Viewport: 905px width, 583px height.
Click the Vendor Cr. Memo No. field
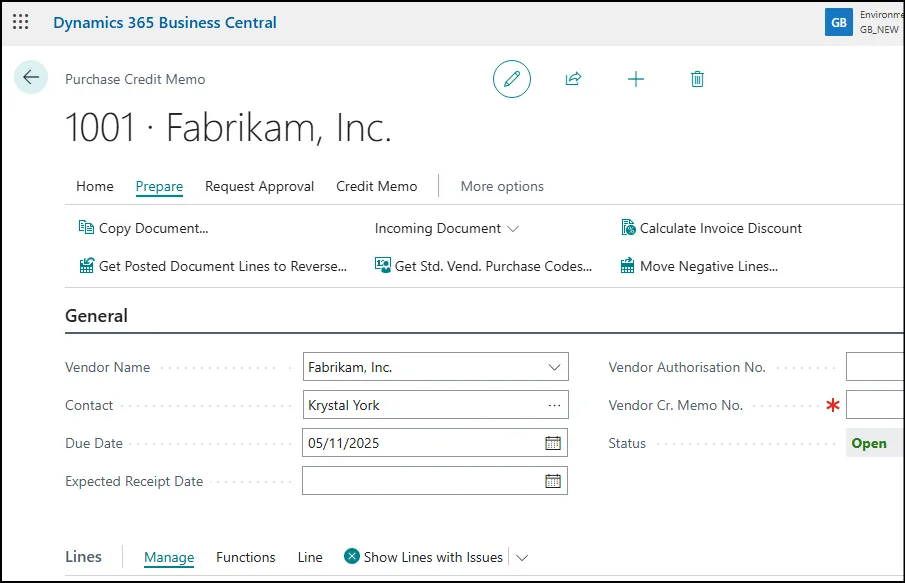point(875,405)
